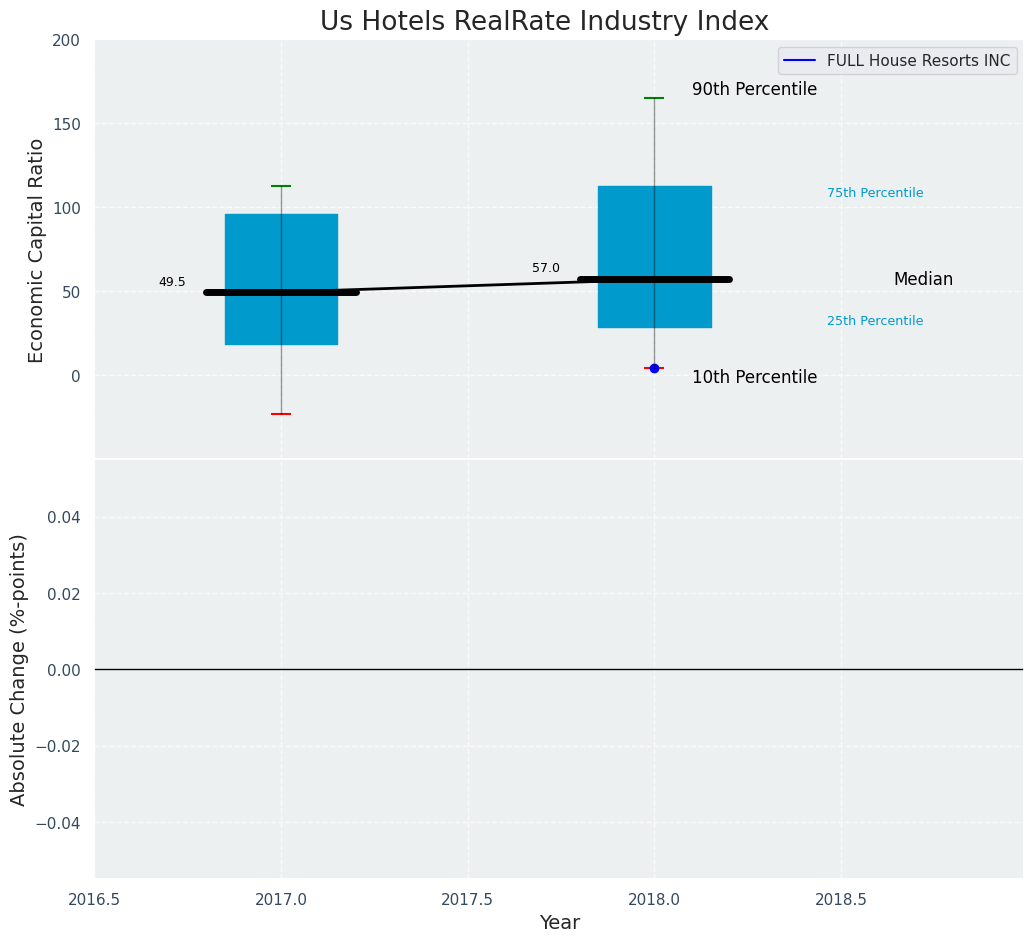Viewport: 1034px width, 942px height.
Task: Click the 25th Percentile annotation
Action: click(875, 321)
